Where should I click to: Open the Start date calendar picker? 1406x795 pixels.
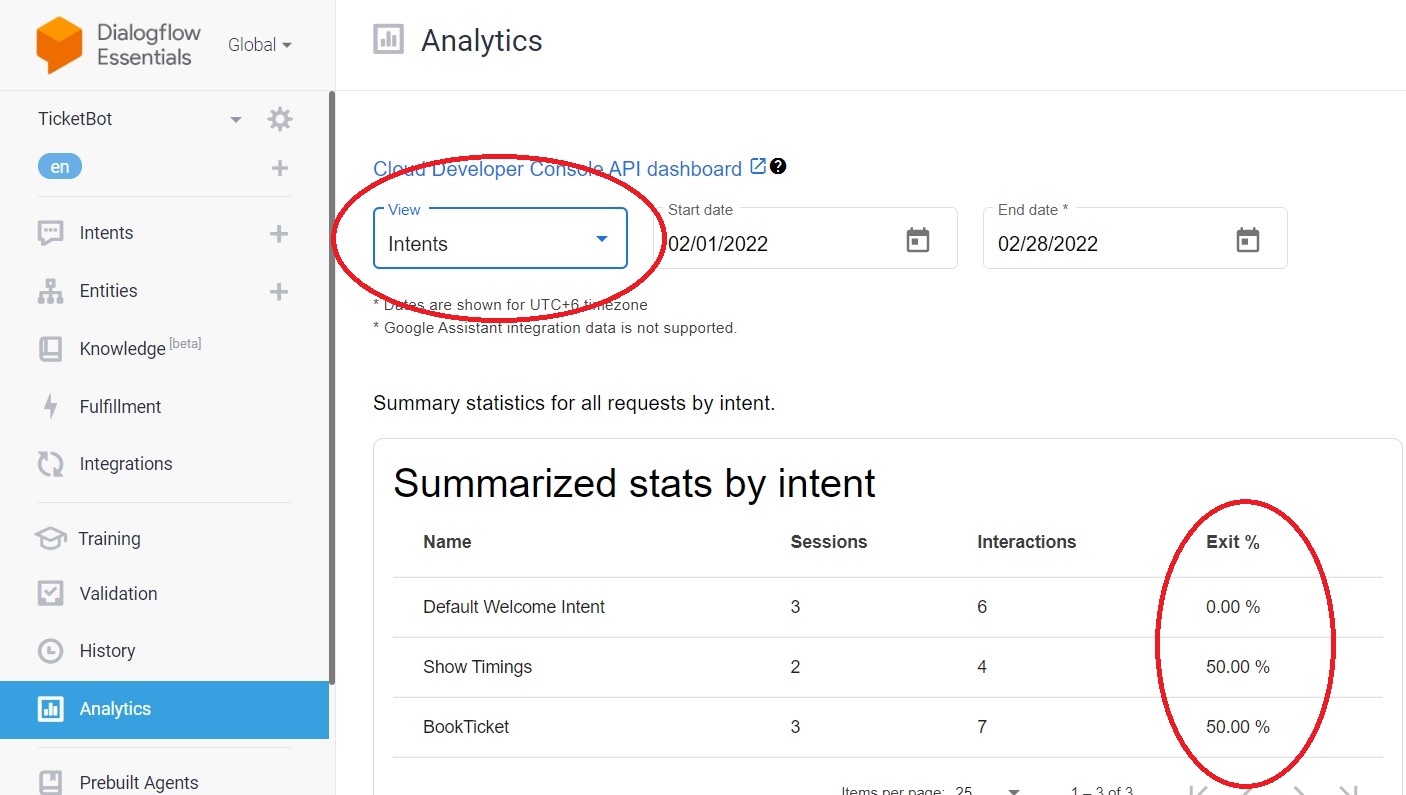pyautogui.click(x=917, y=240)
